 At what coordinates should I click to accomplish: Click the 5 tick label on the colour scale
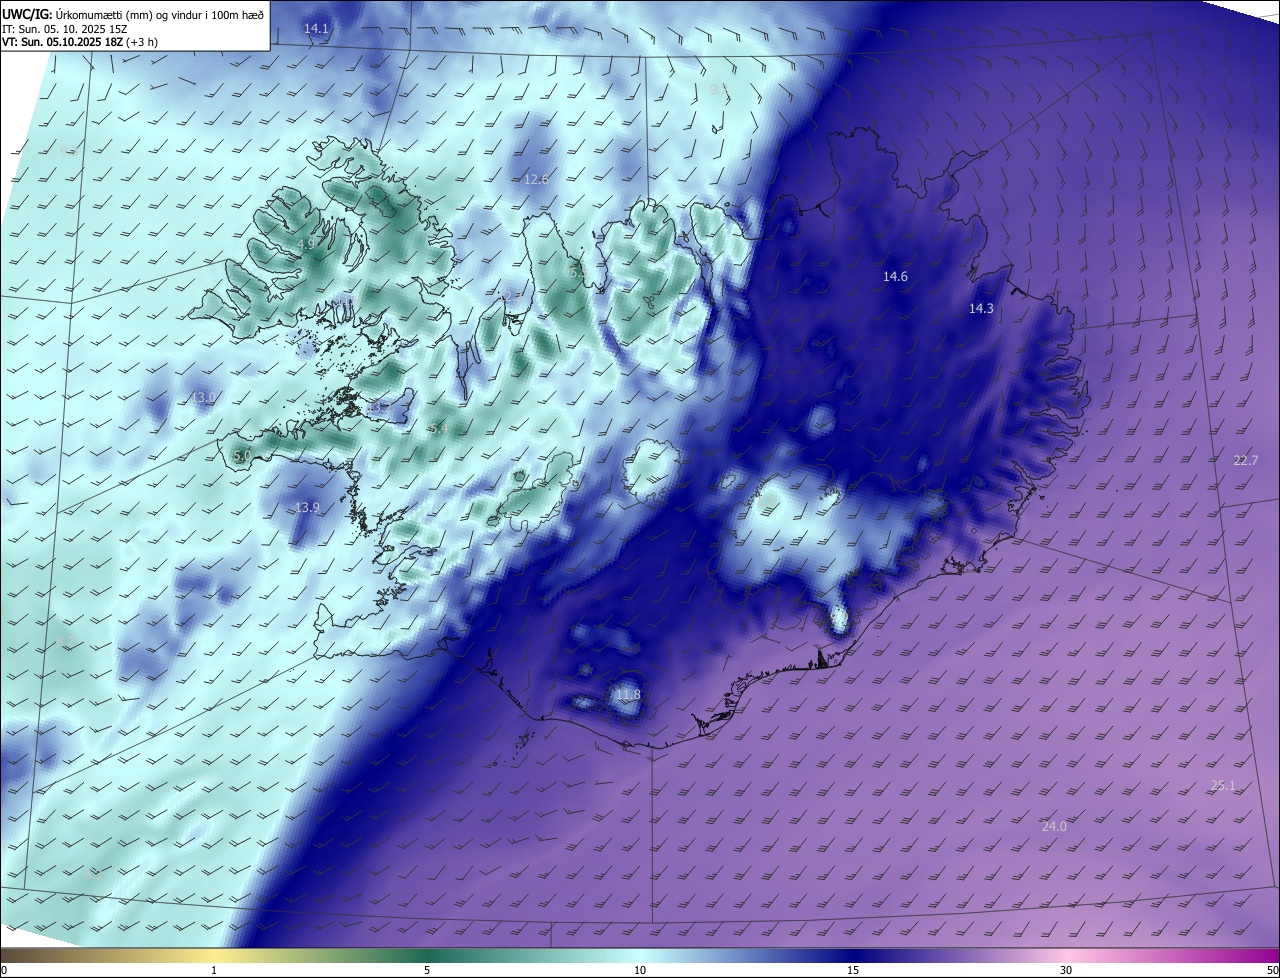[x=427, y=970]
